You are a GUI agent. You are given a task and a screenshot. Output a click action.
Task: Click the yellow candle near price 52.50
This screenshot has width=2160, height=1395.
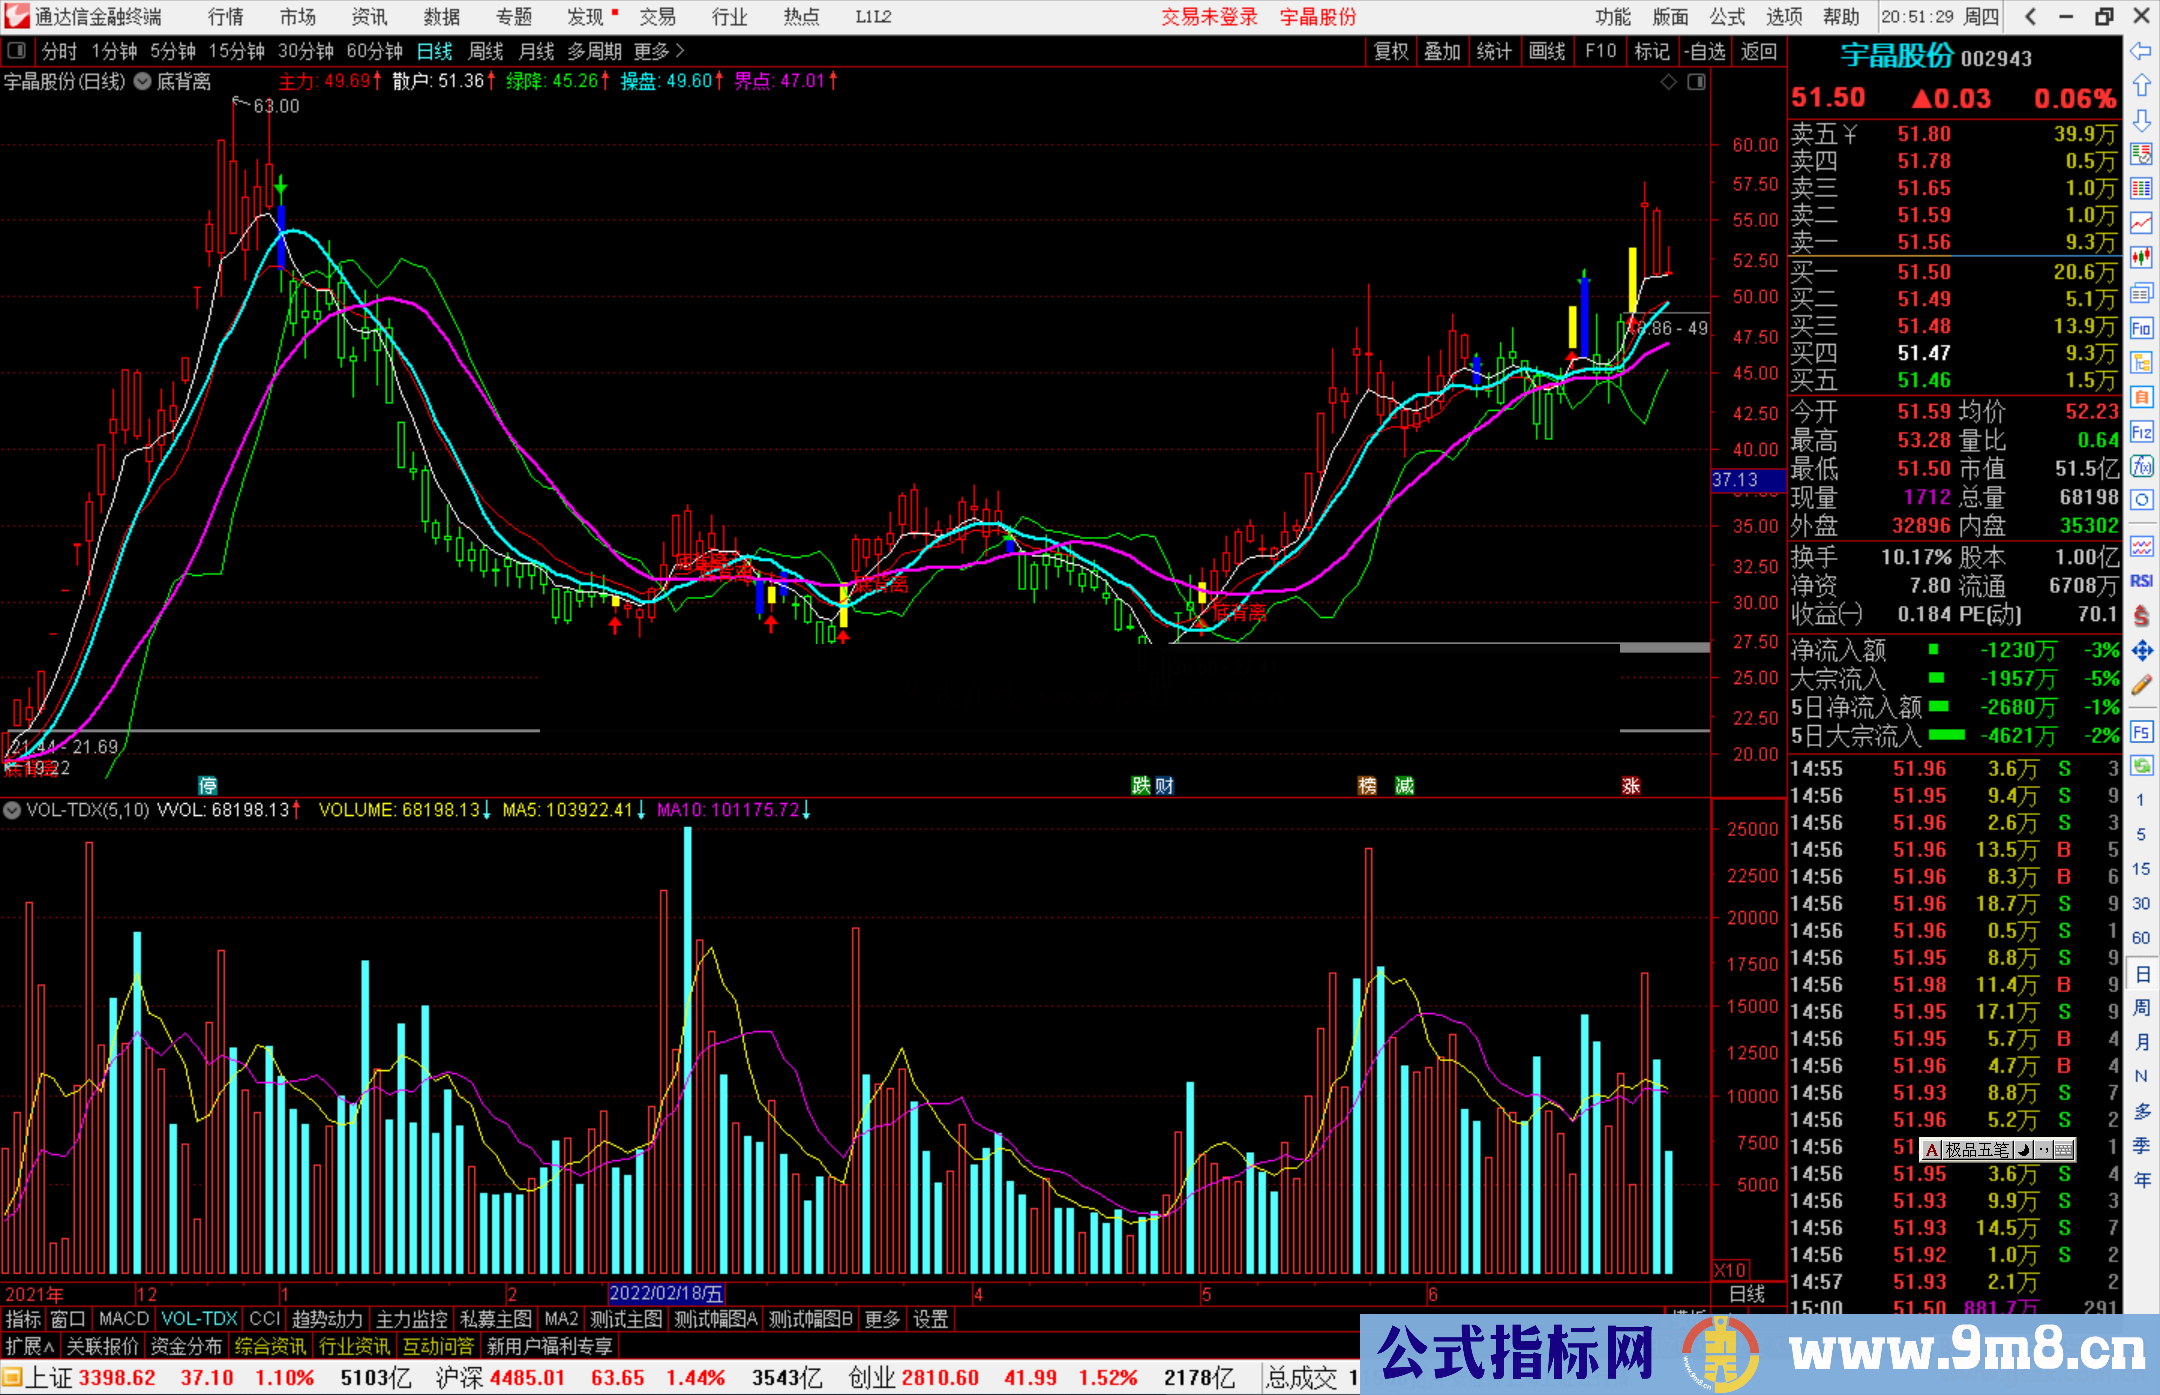point(1632,280)
